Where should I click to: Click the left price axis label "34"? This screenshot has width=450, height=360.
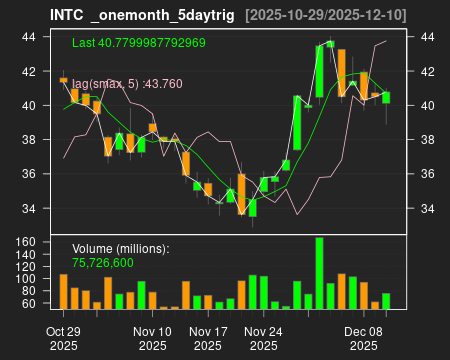click(29, 208)
